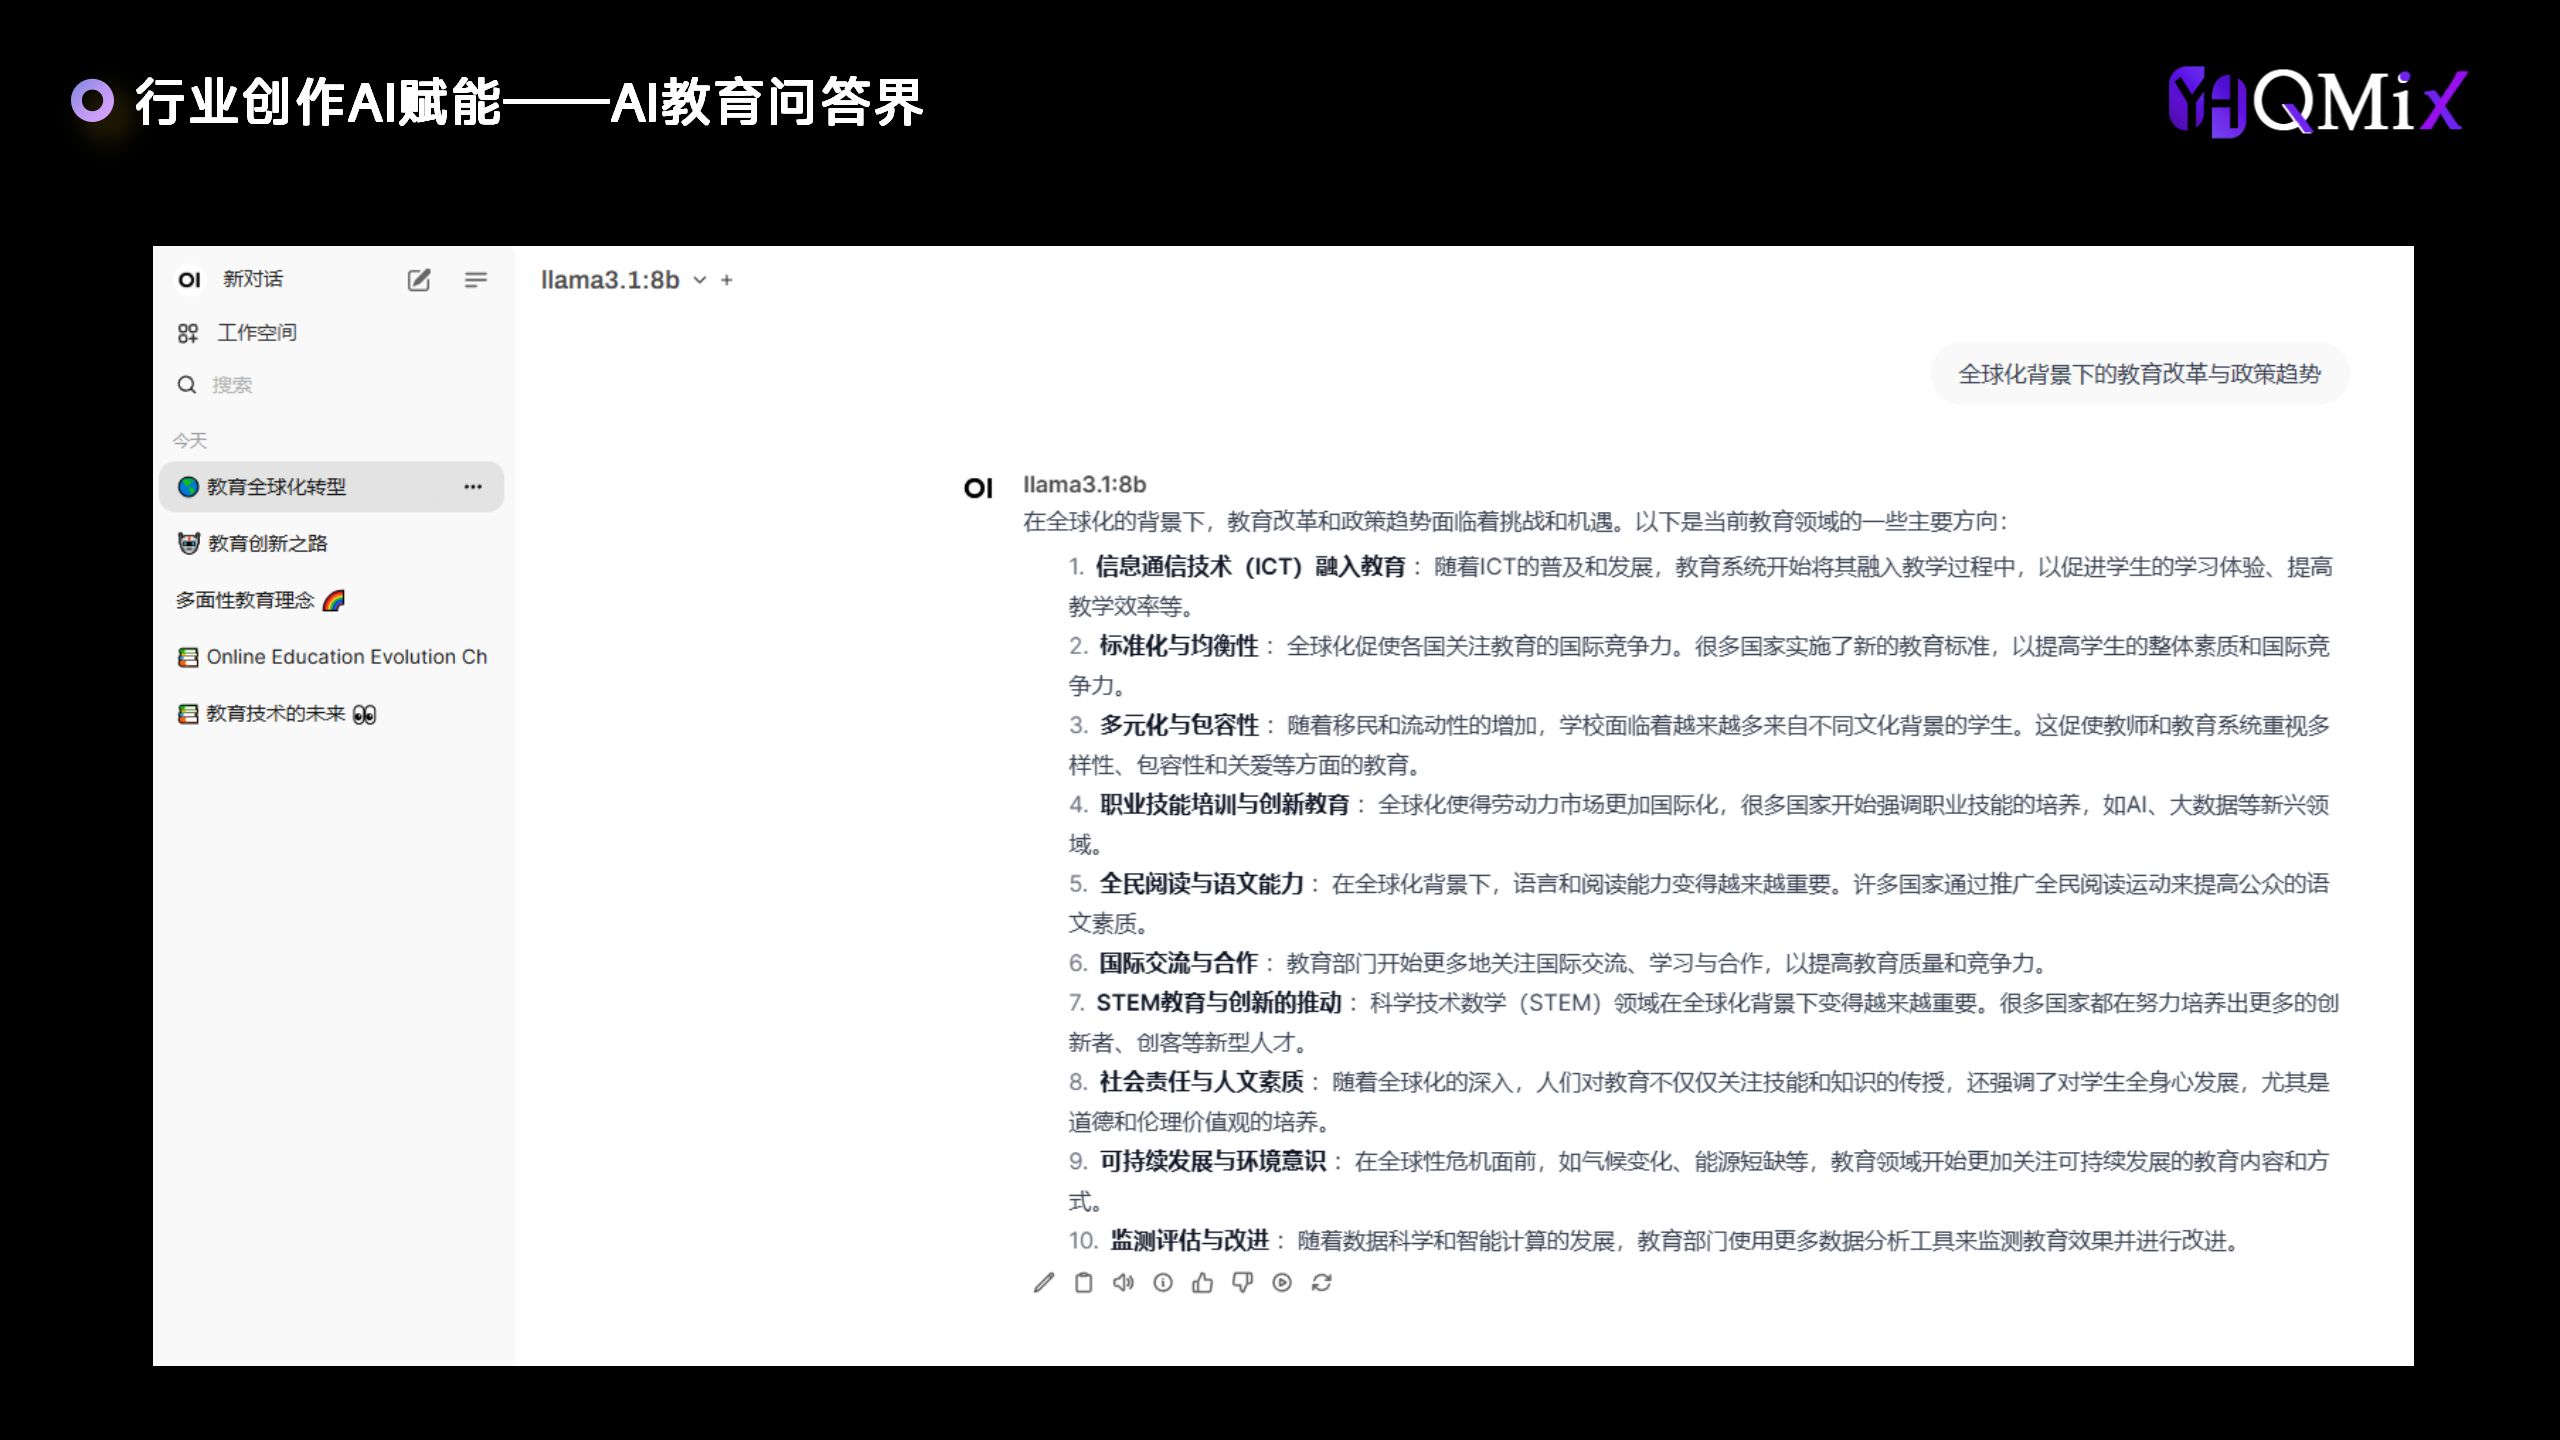Show generation info icon
This screenshot has height=1440, width=2560.
[1163, 1283]
